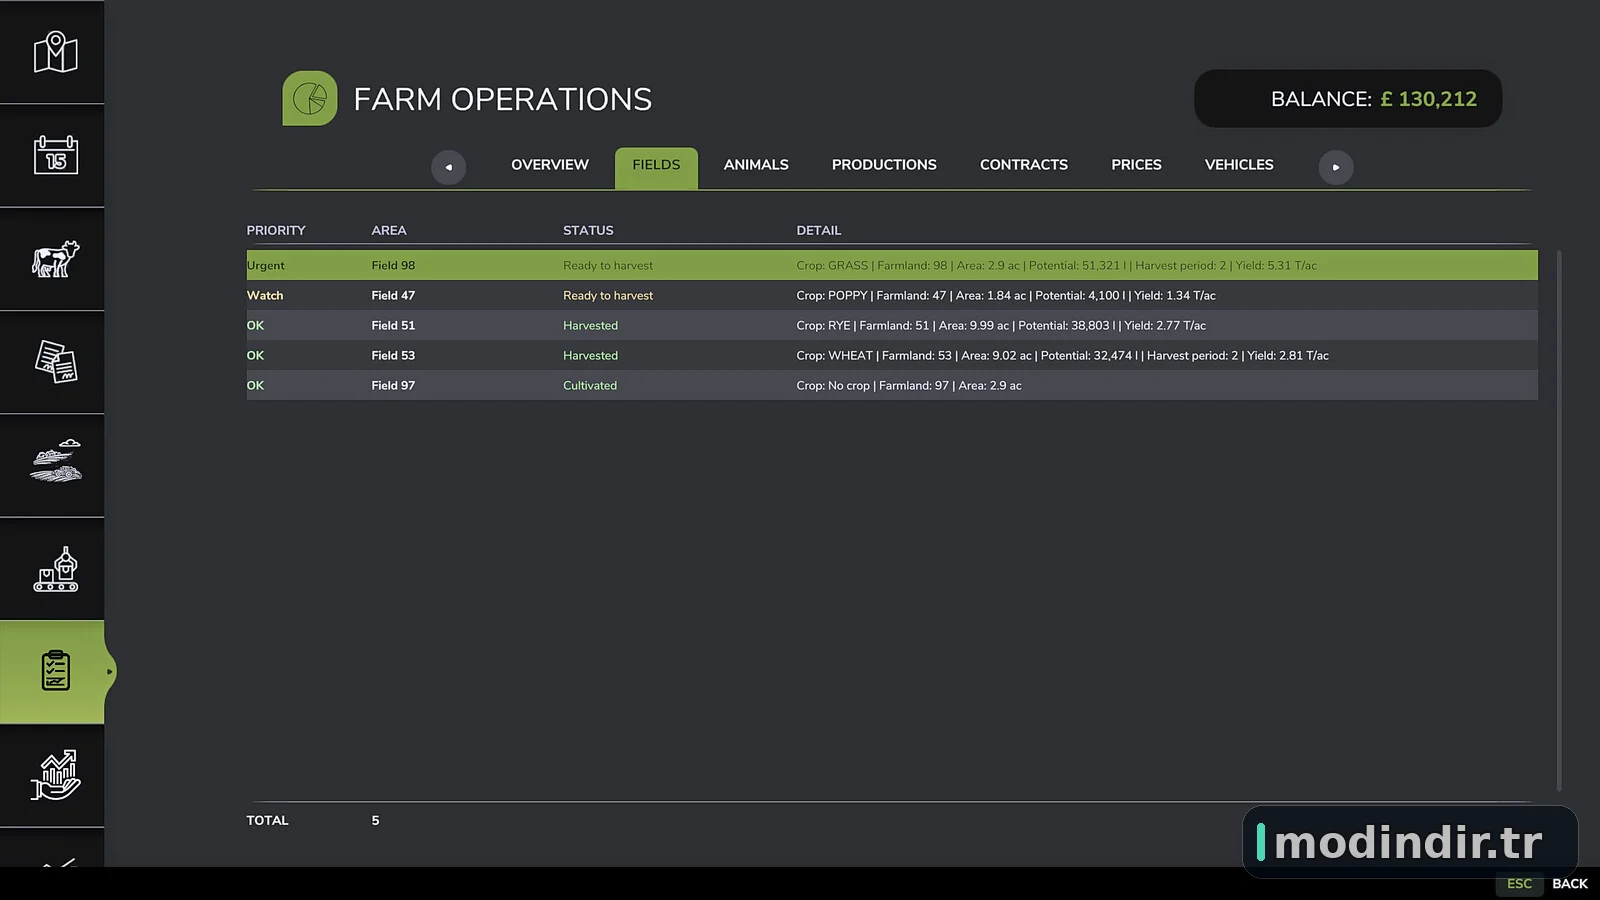Viewport: 1600px width, 900px height.
Task: Select the Field 47 row name
Action: point(393,295)
